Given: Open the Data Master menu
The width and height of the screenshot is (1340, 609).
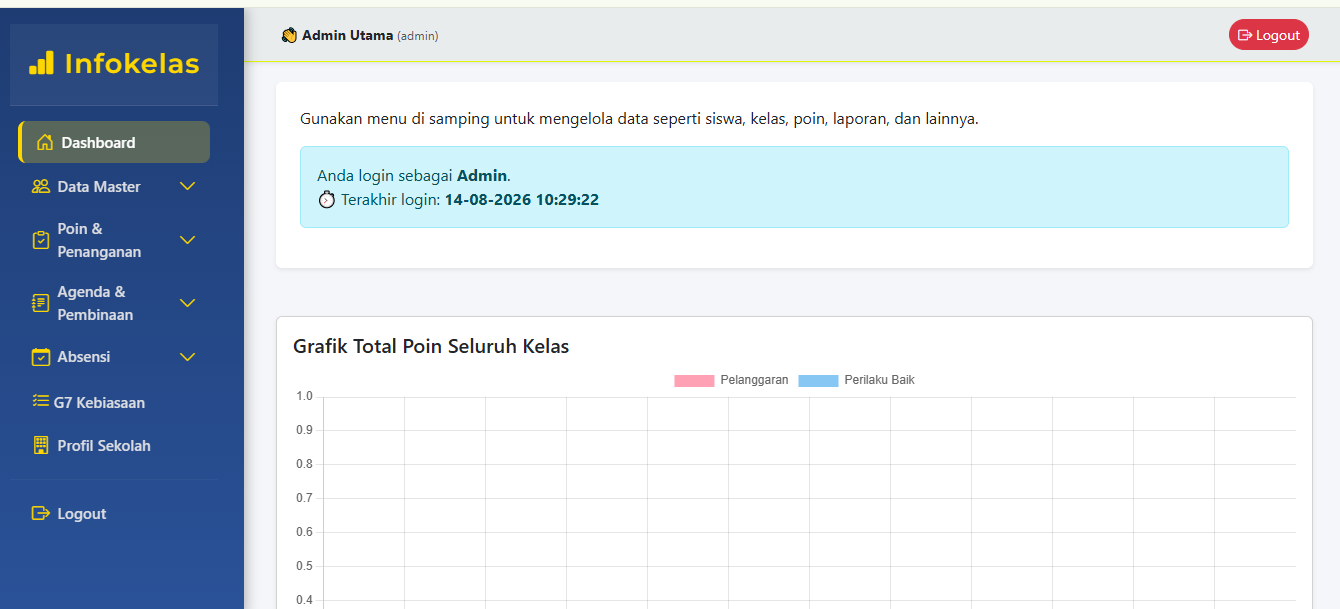Looking at the screenshot, I should point(114,186).
